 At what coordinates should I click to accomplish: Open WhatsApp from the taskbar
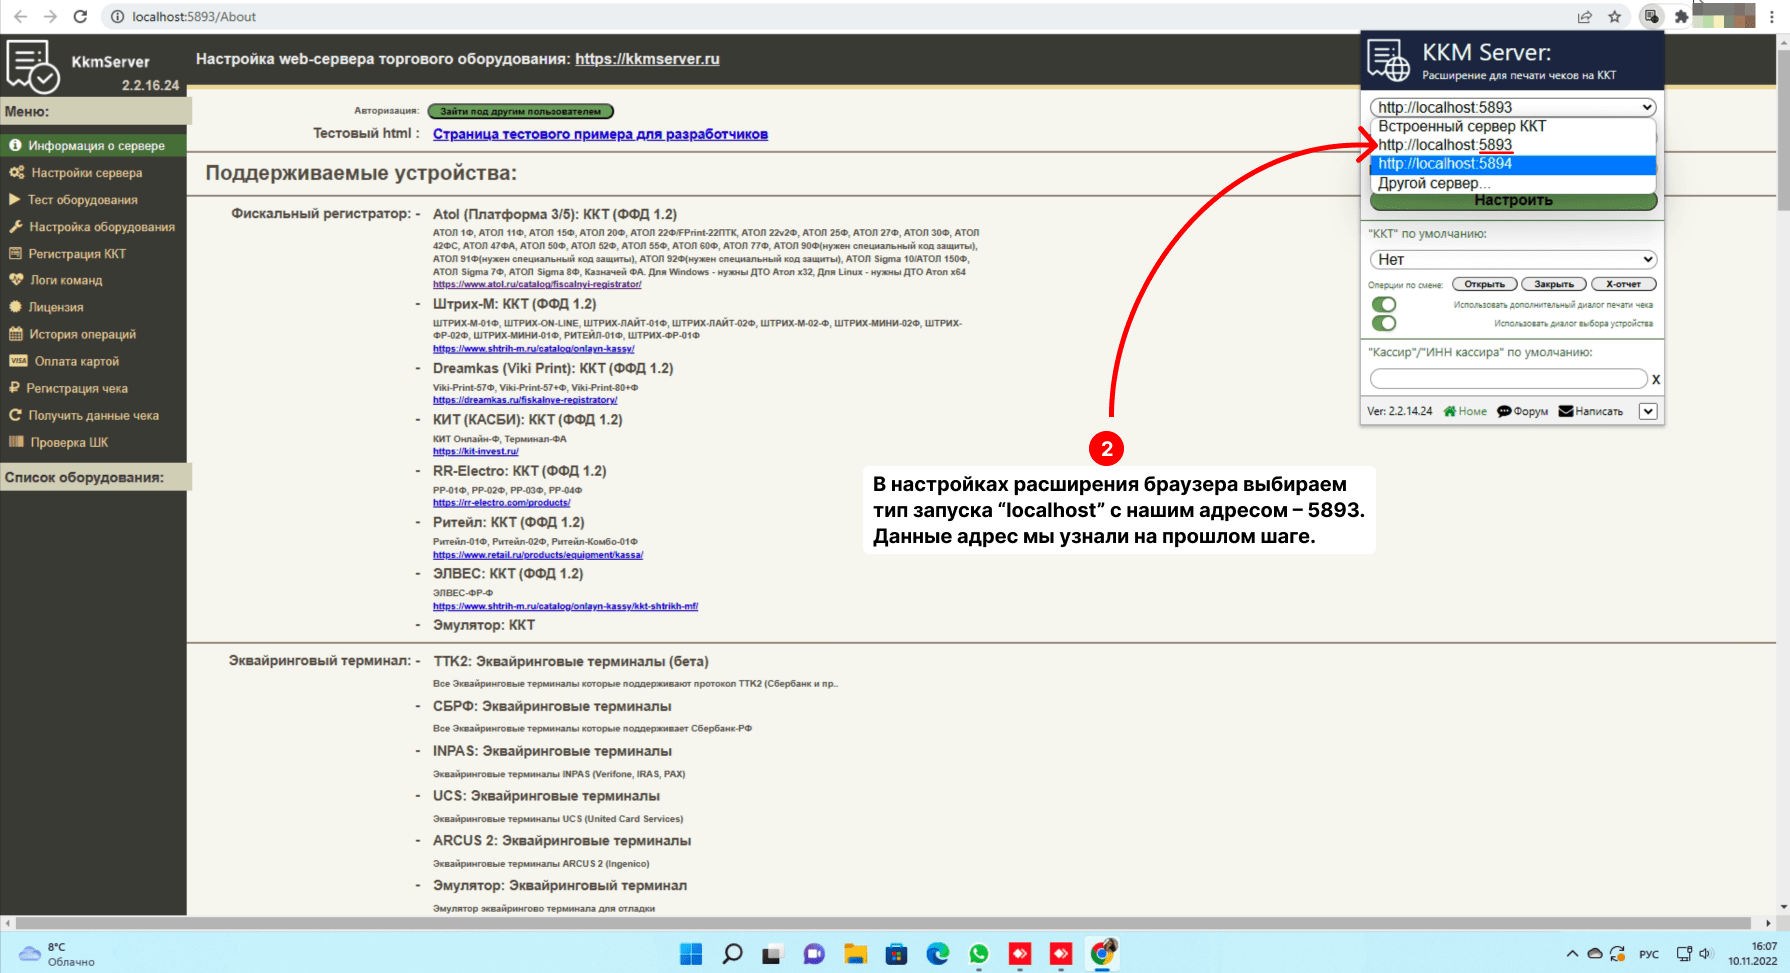tap(979, 954)
